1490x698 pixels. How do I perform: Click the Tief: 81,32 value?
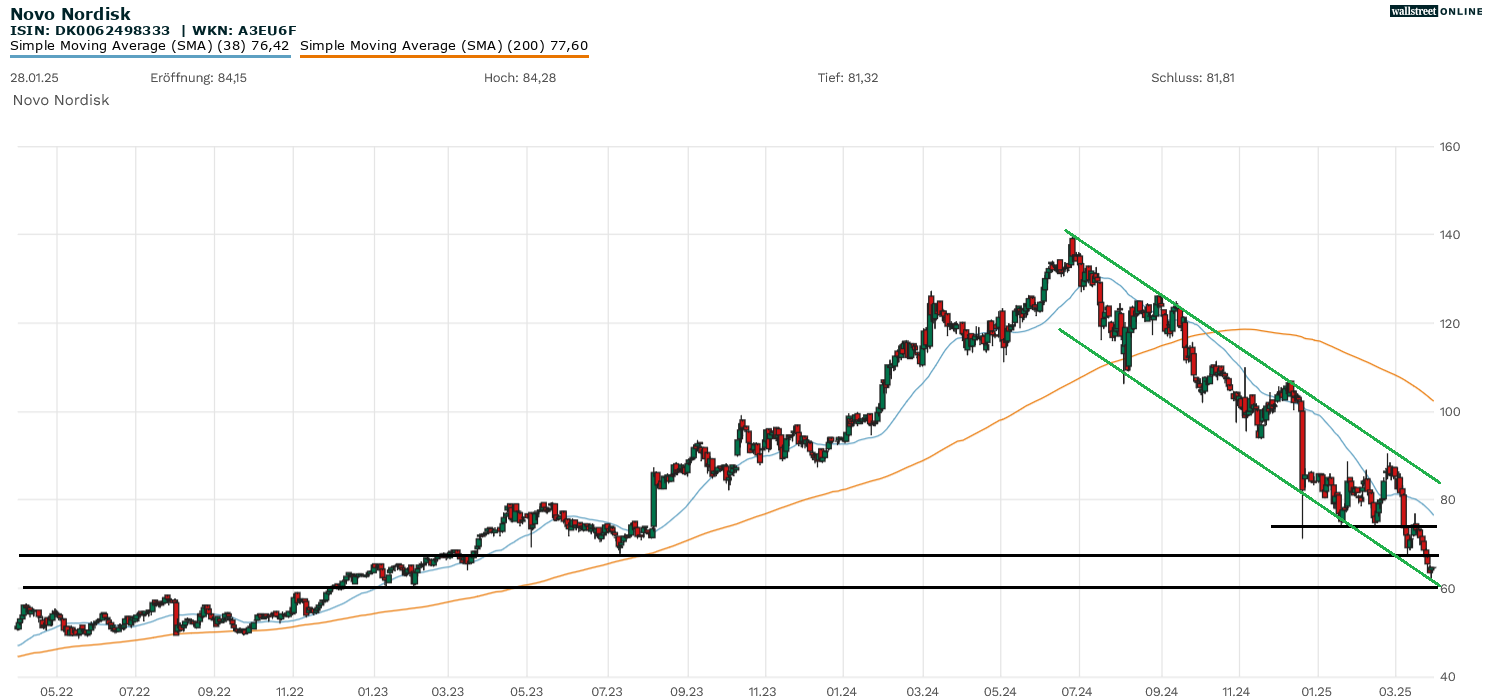coord(848,78)
